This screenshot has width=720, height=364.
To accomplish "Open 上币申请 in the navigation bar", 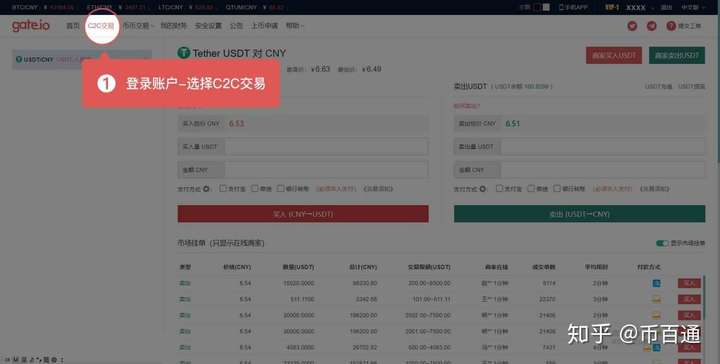I will click(x=264, y=26).
